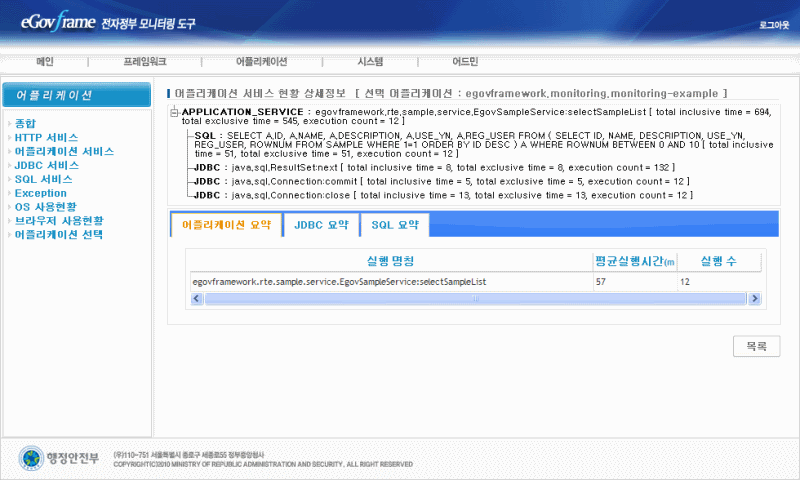This screenshot has width=800, height=480.
Task: Open the 메인 top menu
Action: pos(45,62)
